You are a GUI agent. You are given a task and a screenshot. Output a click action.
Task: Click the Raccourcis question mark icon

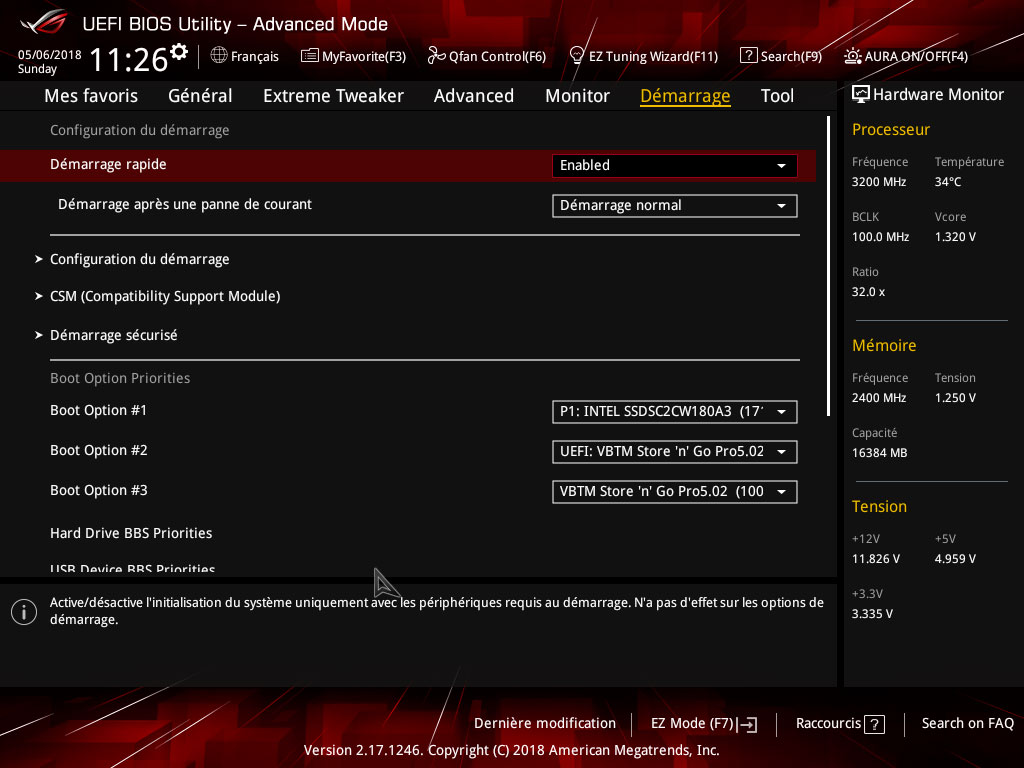[x=874, y=724]
